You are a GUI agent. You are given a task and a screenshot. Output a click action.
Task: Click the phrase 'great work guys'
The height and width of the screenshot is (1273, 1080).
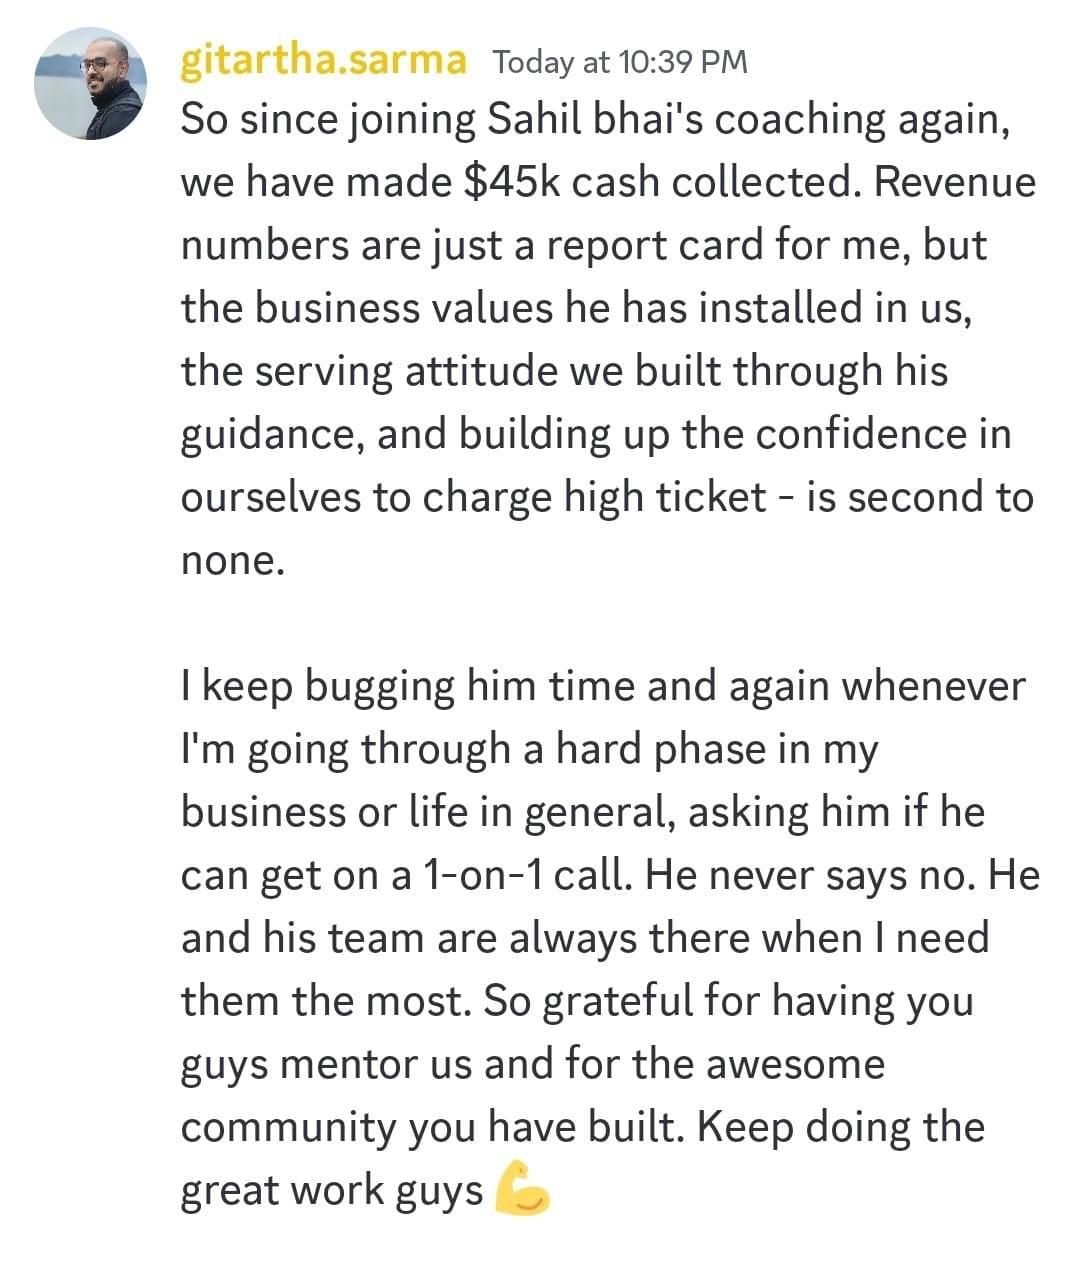pyautogui.click(x=332, y=1190)
